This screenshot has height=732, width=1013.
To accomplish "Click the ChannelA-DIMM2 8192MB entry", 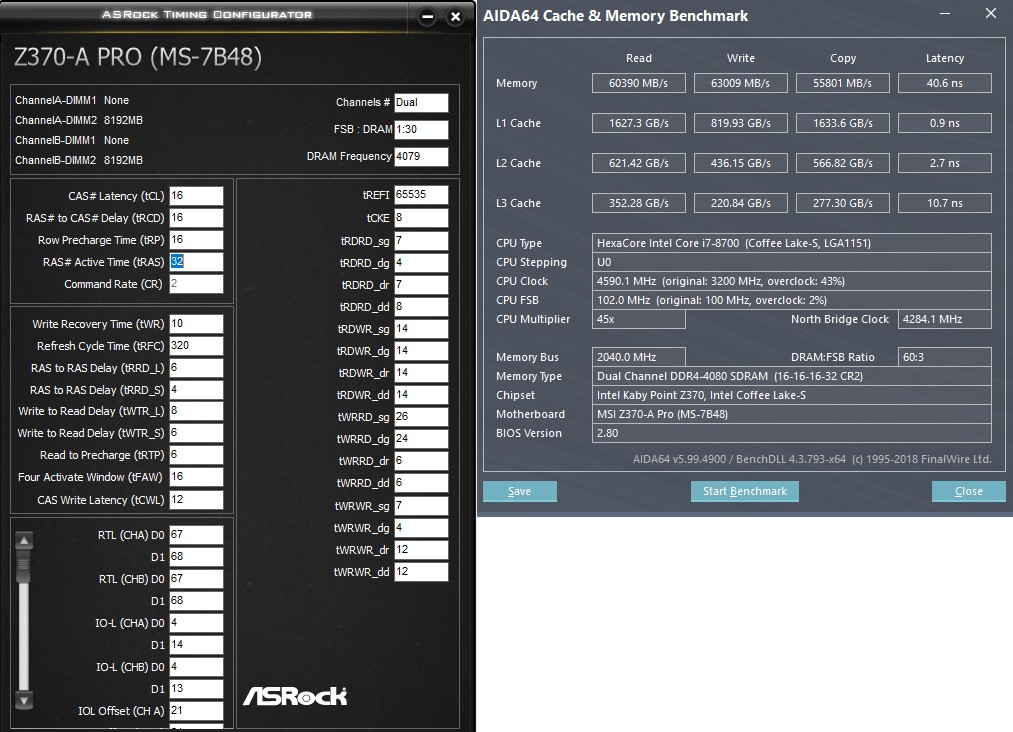I will click(79, 120).
